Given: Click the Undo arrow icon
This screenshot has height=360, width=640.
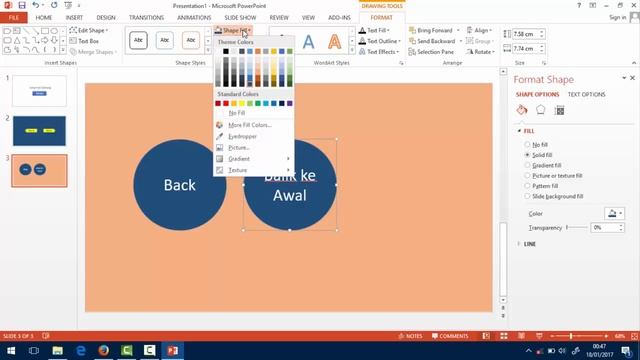Looking at the screenshot, I should tap(36, 5).
